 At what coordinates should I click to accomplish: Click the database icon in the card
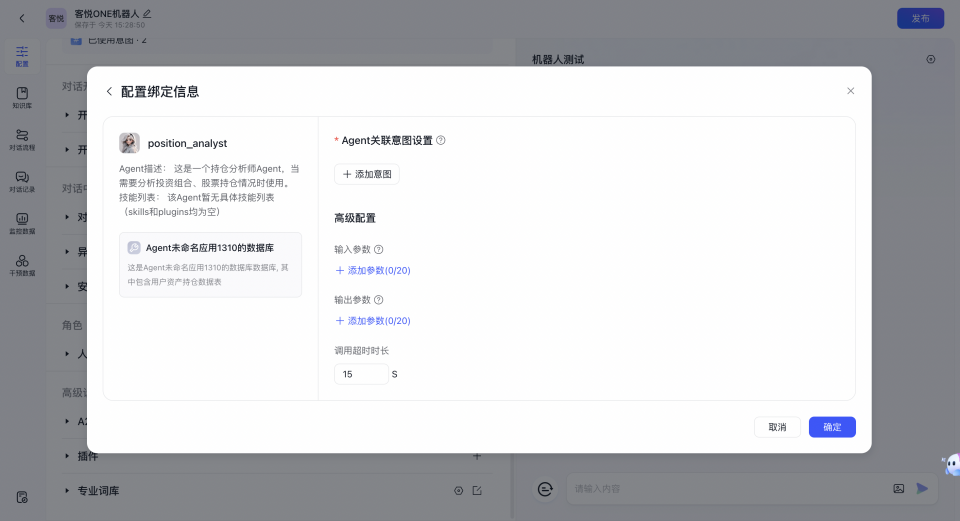(x=133, y=247)
